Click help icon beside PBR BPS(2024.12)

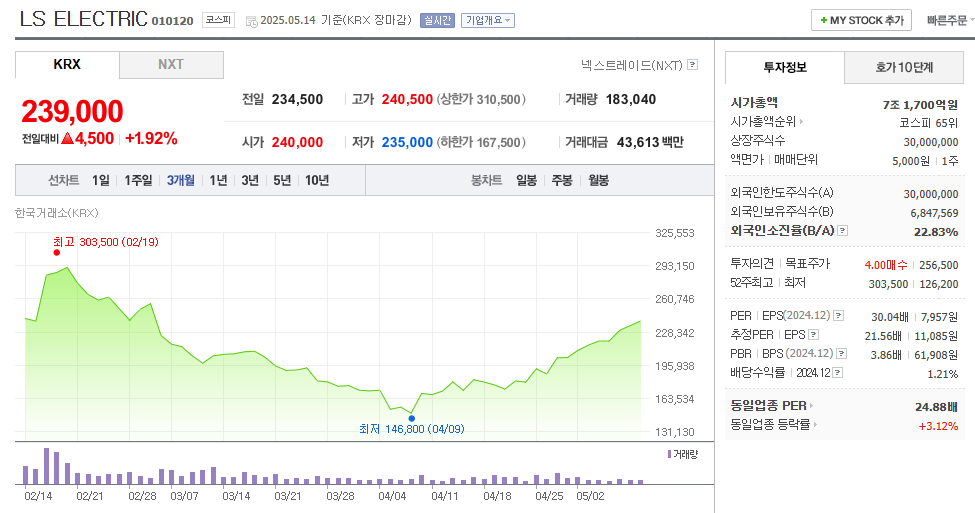tap(841, 354)
